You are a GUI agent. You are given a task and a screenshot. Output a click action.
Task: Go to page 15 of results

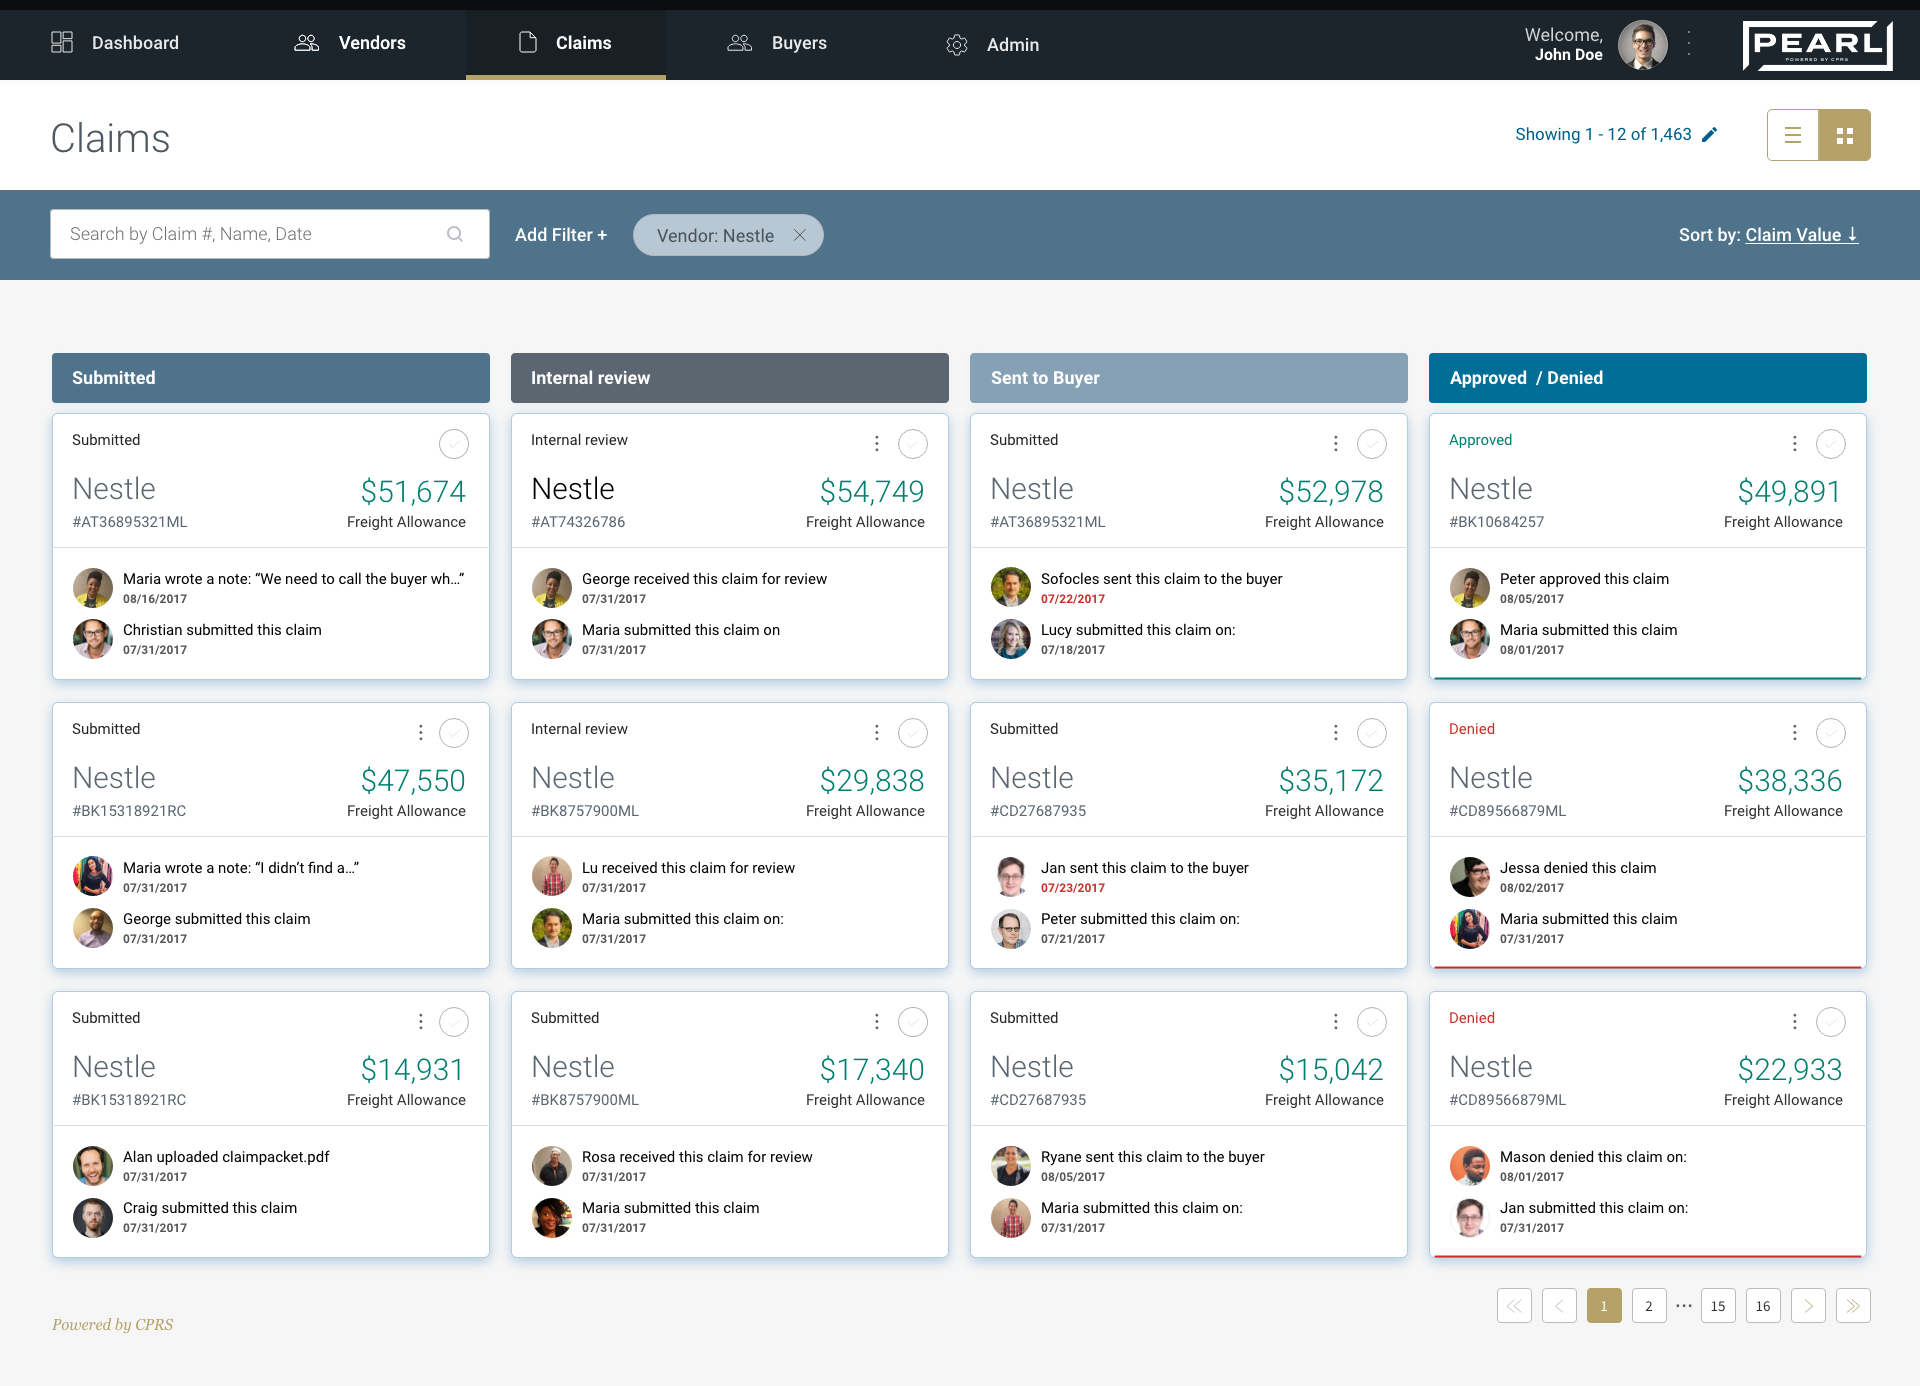pyautogui.click(x=1718, y=1305)
